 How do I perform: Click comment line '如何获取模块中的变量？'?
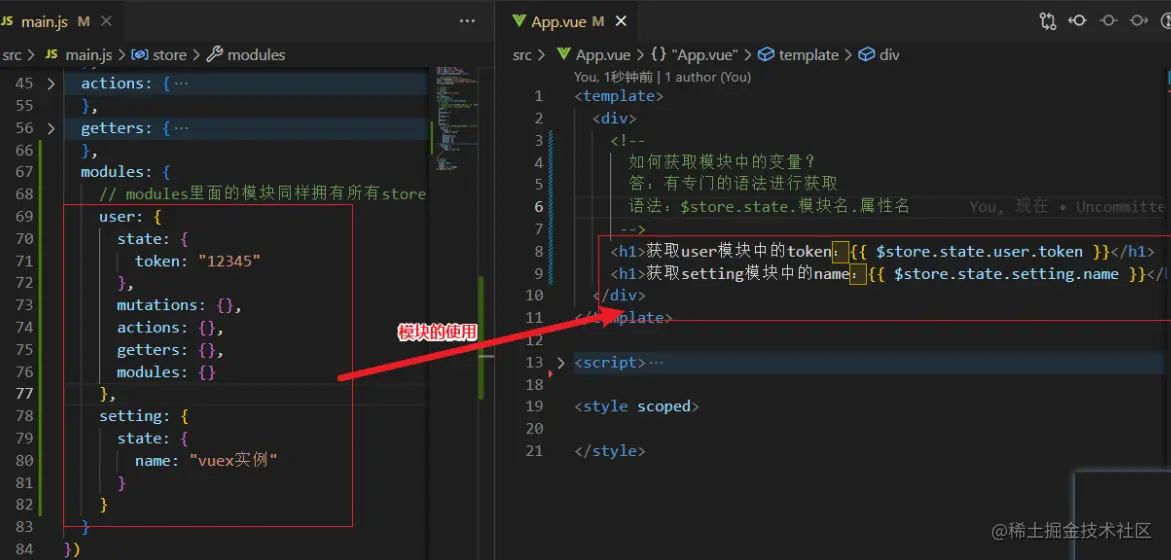(x=722, y=162)
